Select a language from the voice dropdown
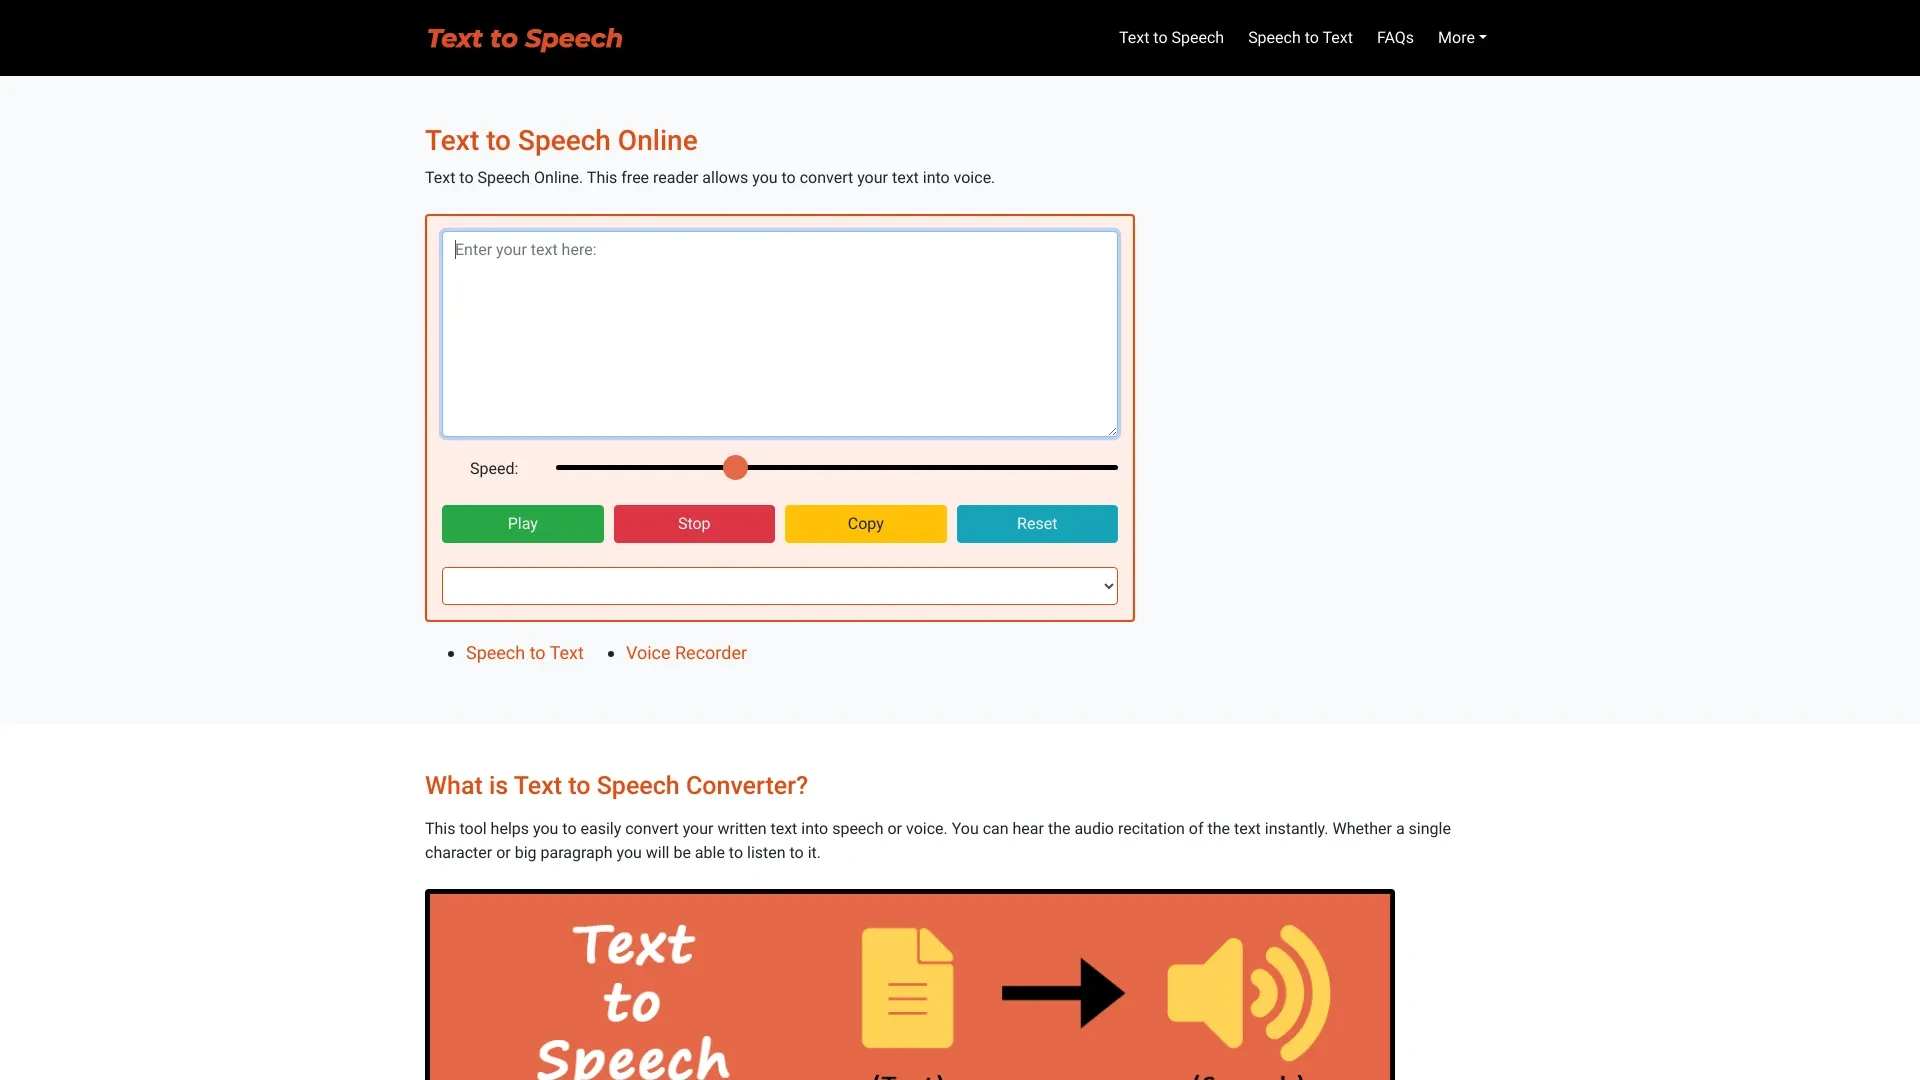The height and width of the screenshot is (1080, 1920). (x=779, y=585)
